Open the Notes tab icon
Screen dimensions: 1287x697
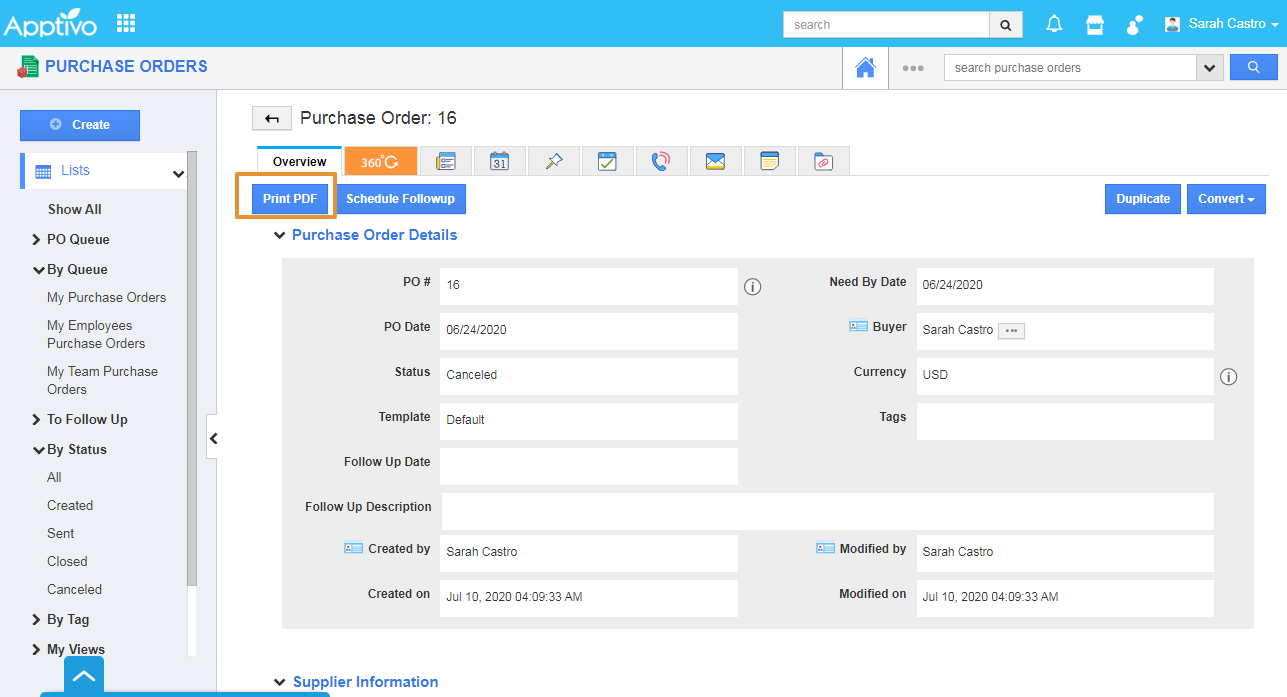769,161
